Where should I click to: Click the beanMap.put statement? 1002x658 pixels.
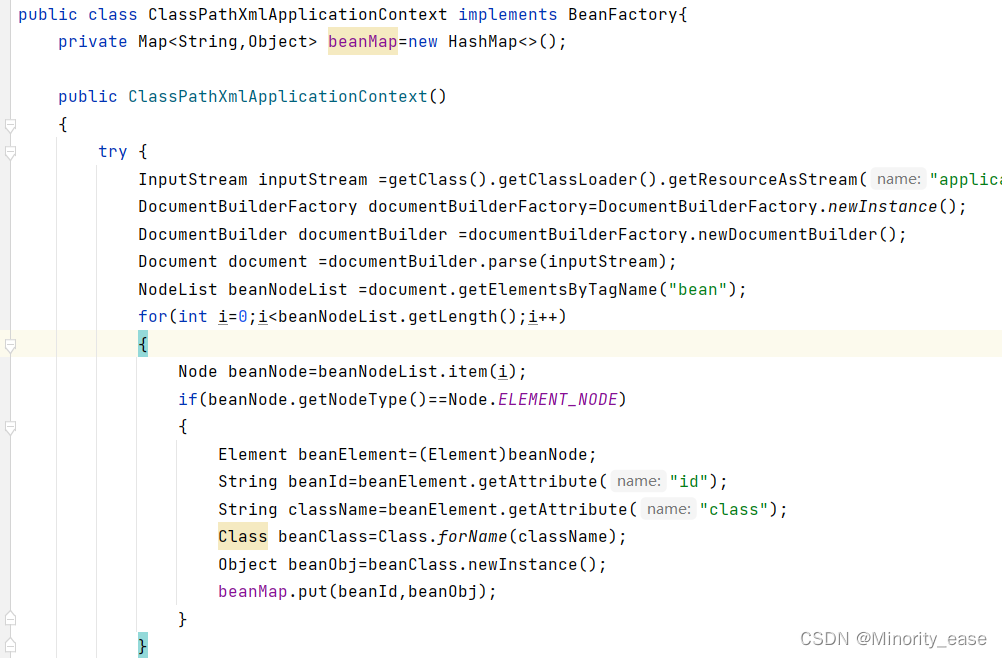click(x=357, y=592)
